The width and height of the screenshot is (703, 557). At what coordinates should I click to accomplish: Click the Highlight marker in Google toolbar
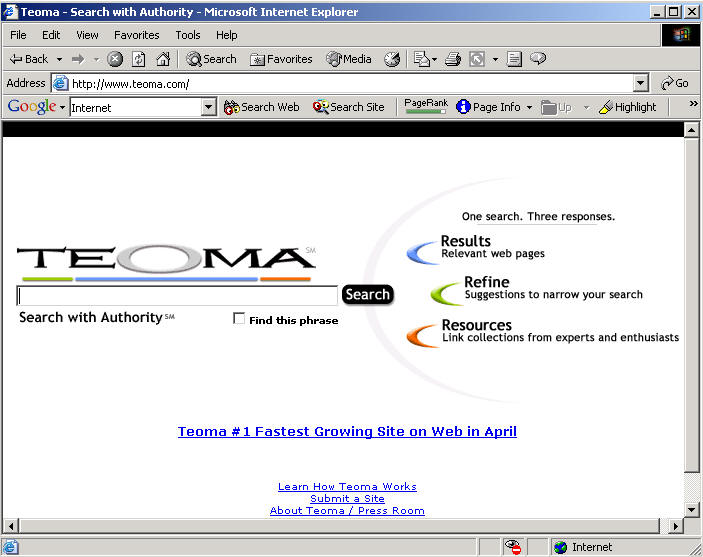coord(627,107)
